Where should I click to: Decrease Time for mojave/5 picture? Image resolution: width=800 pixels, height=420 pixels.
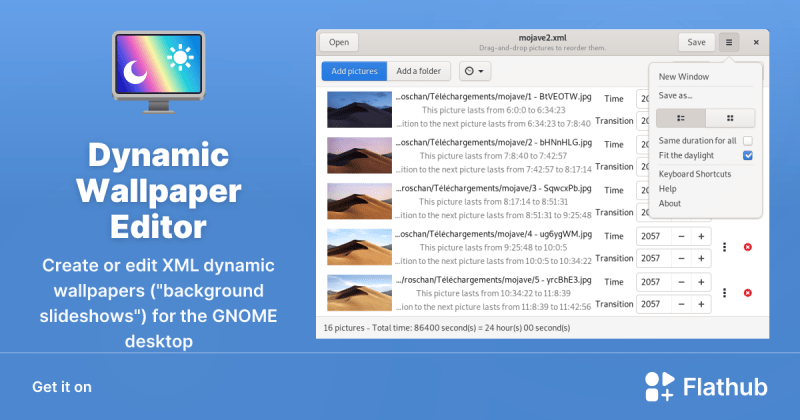pos(681,282)
